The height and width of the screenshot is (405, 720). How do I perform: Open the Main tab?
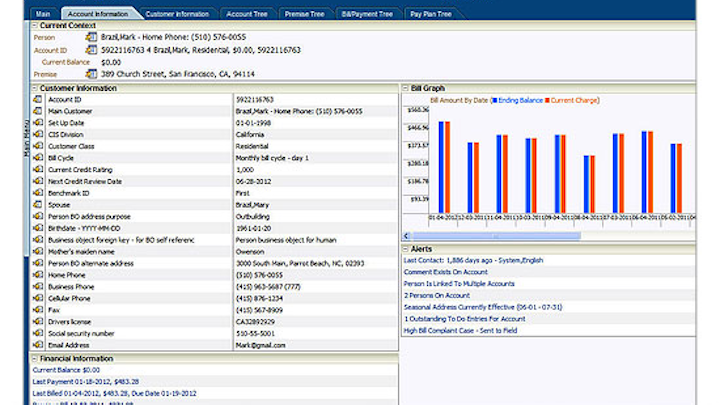coord(43,14)
